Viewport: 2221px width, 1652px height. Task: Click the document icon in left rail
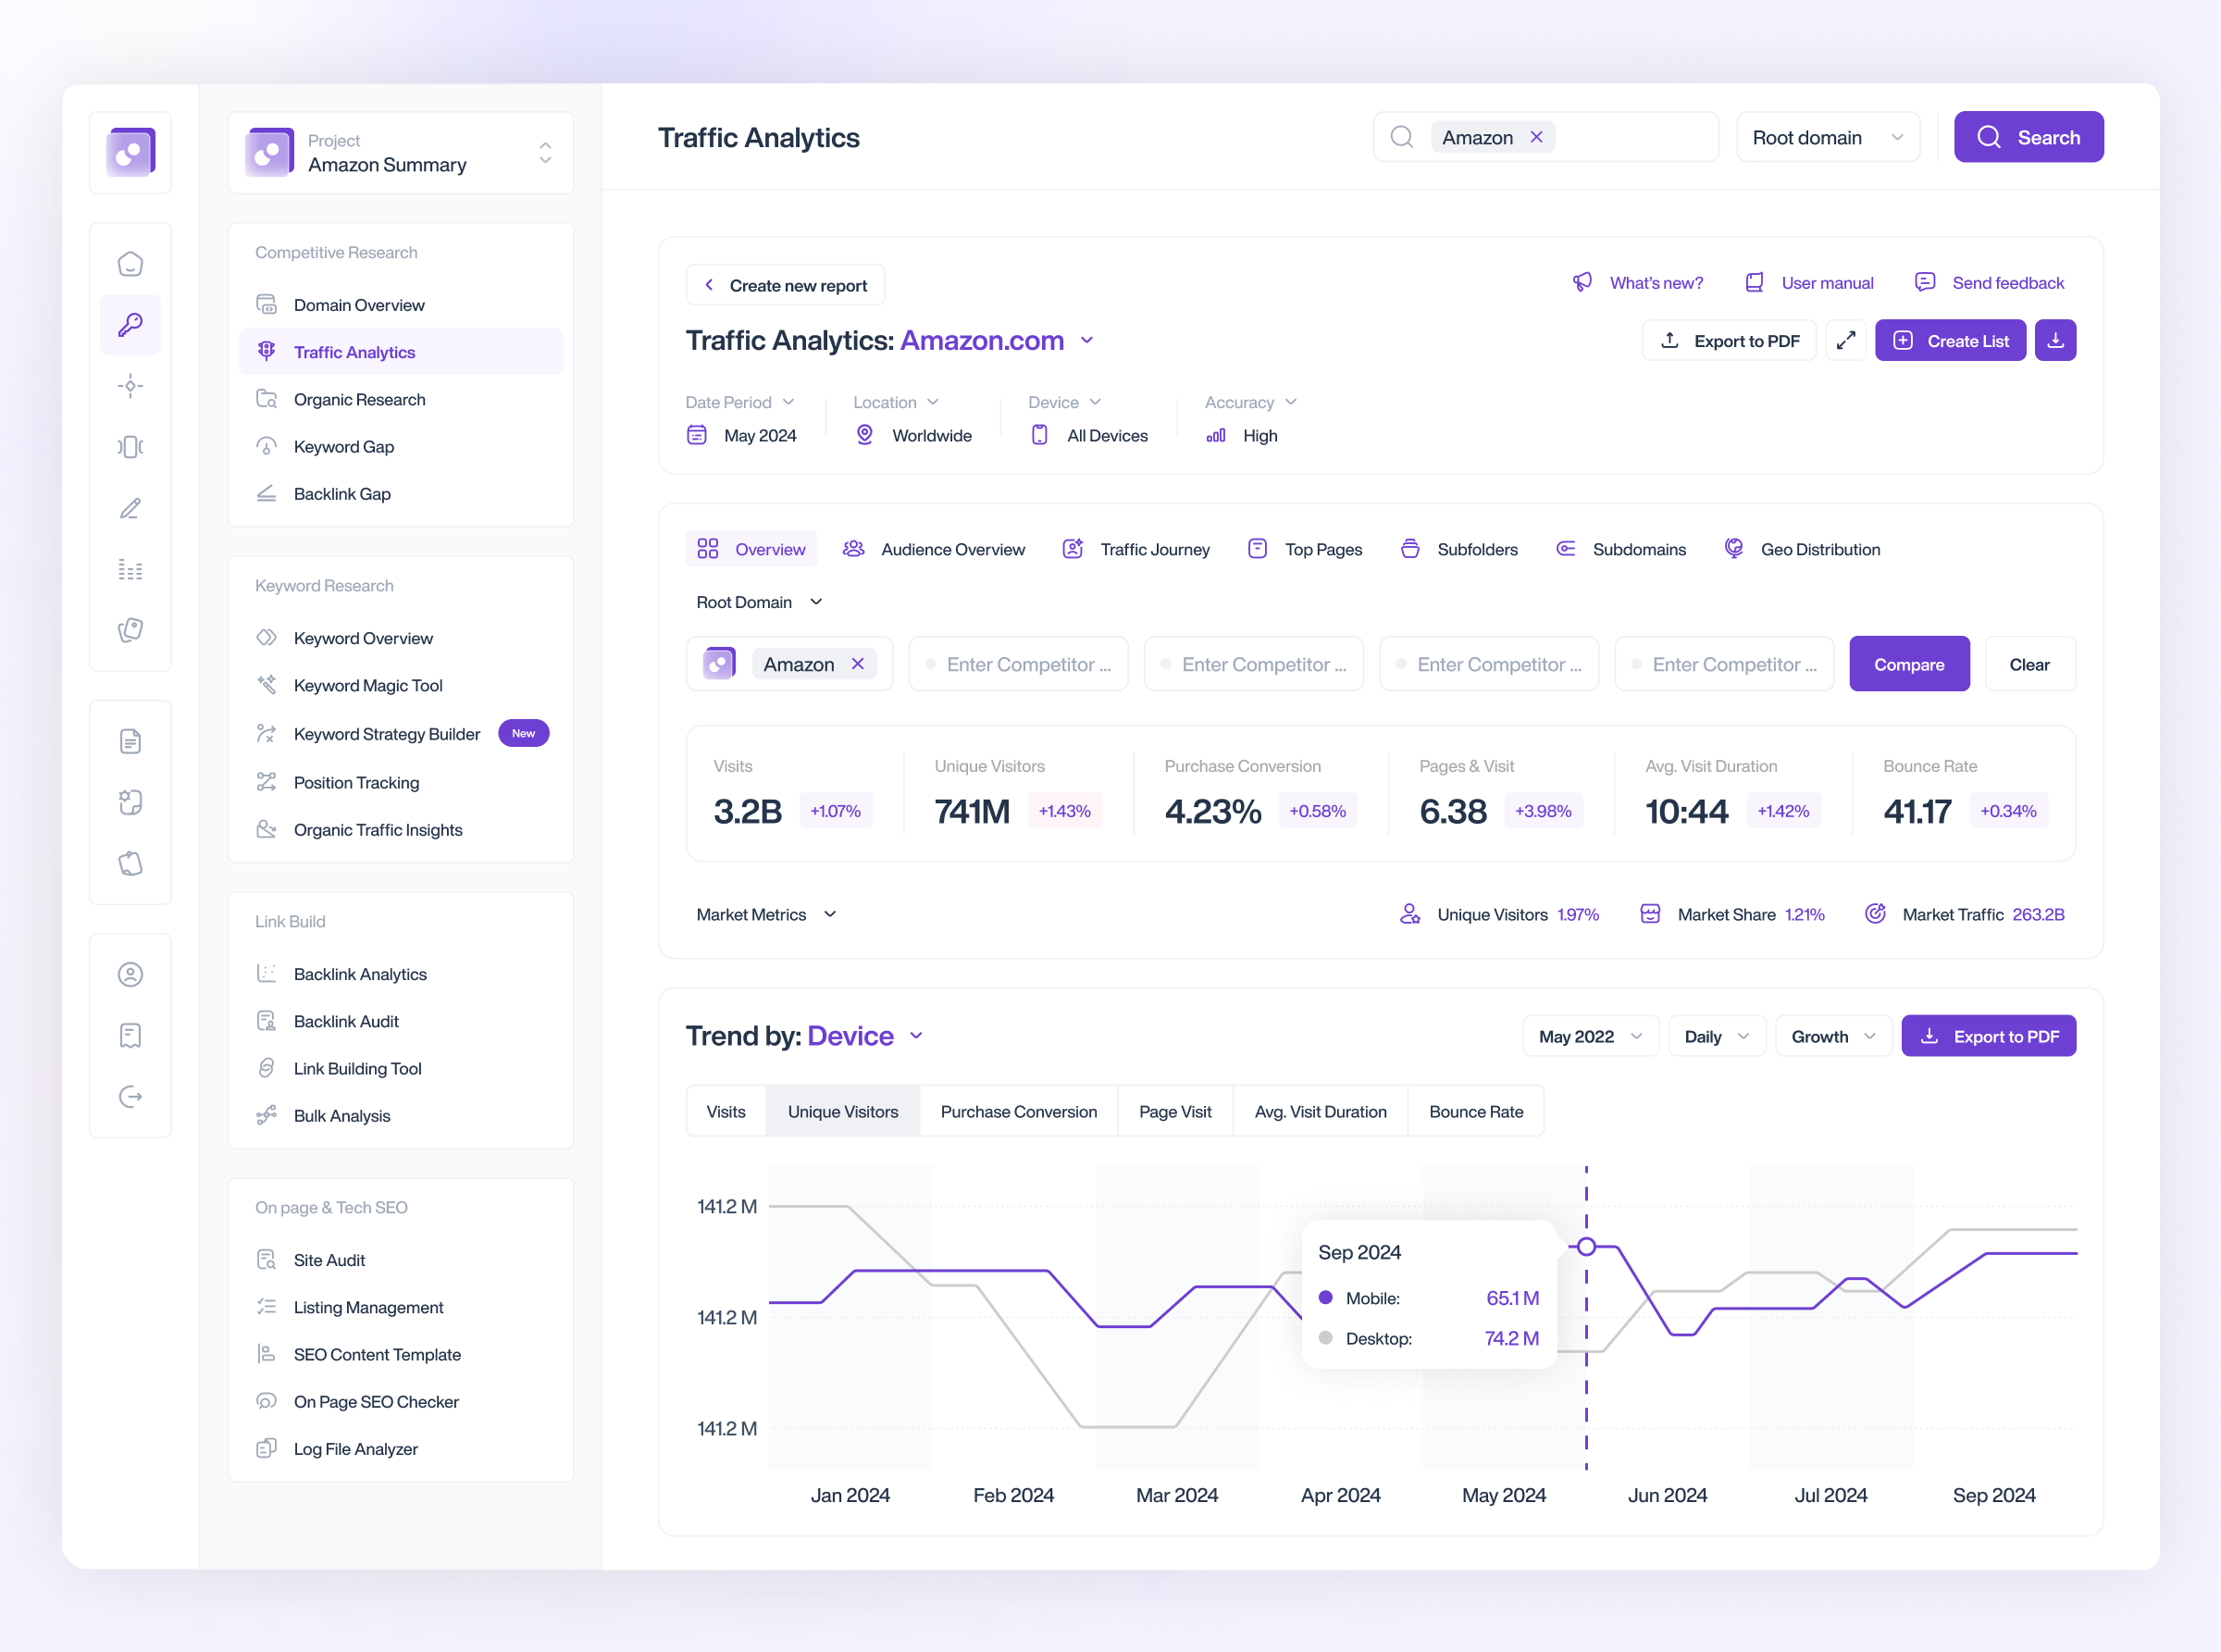(x=130, y=741)
